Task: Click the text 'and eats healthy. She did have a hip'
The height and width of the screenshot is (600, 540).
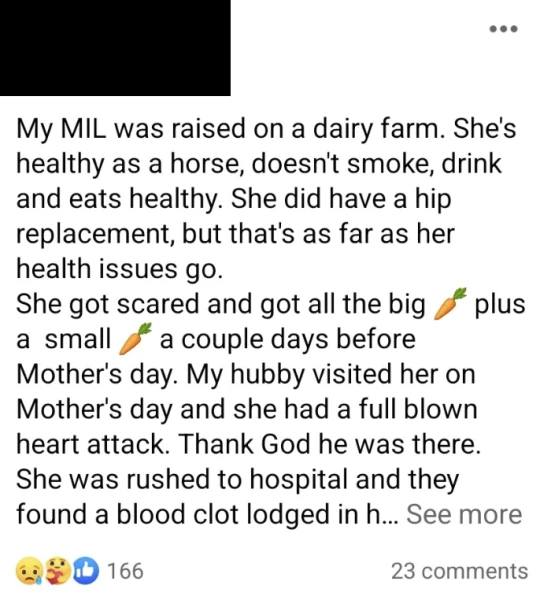Action: (x=234, y=199)
